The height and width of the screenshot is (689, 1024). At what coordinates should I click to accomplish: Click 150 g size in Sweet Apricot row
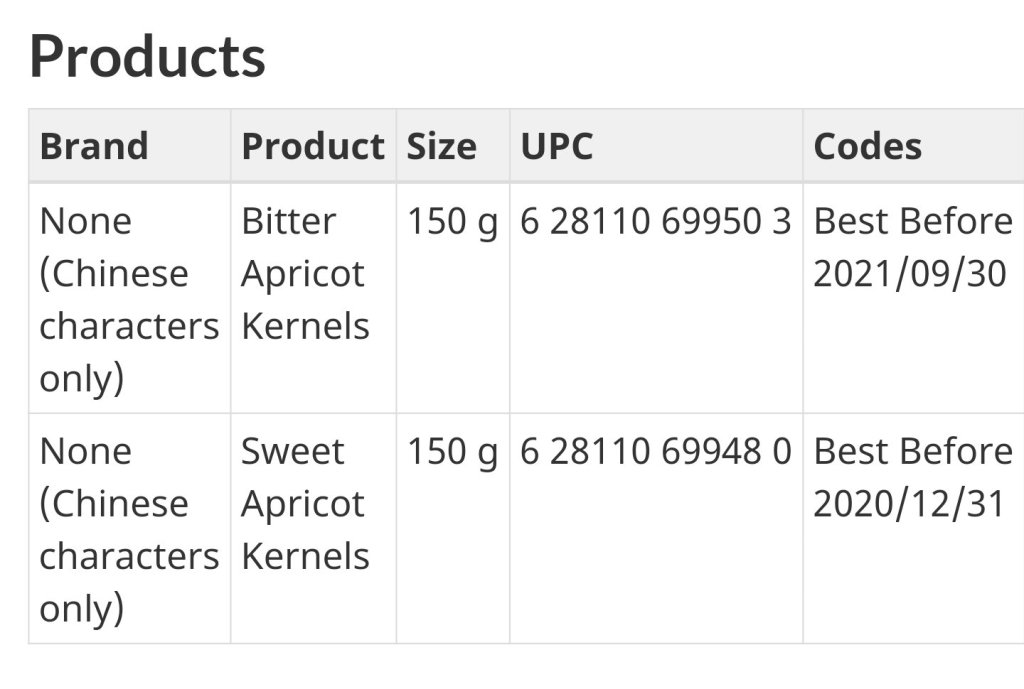[x=452, y=451]
